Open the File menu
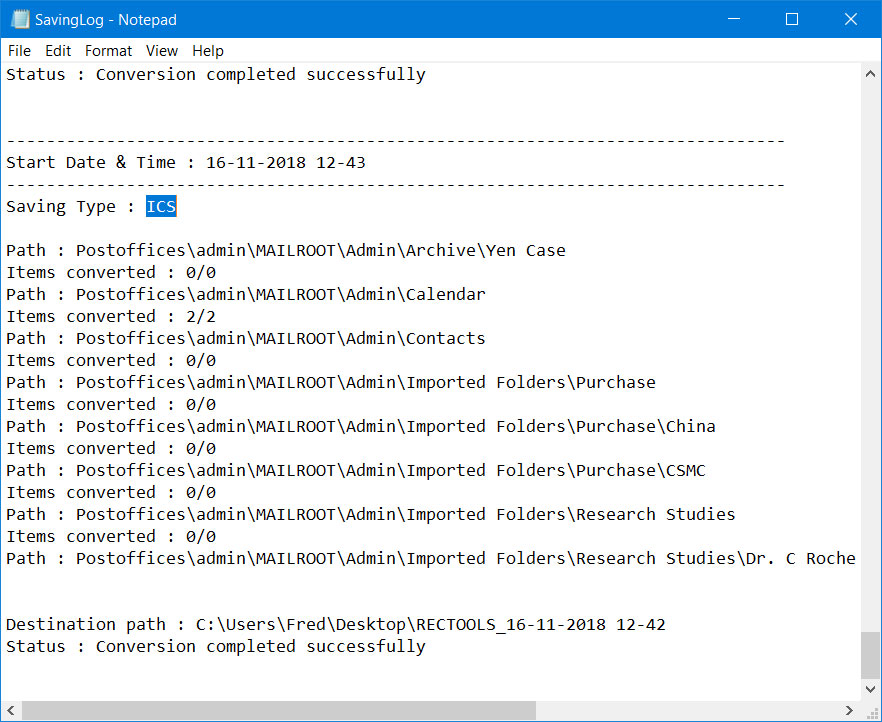 pyautogui.click(x=19, y=51)
